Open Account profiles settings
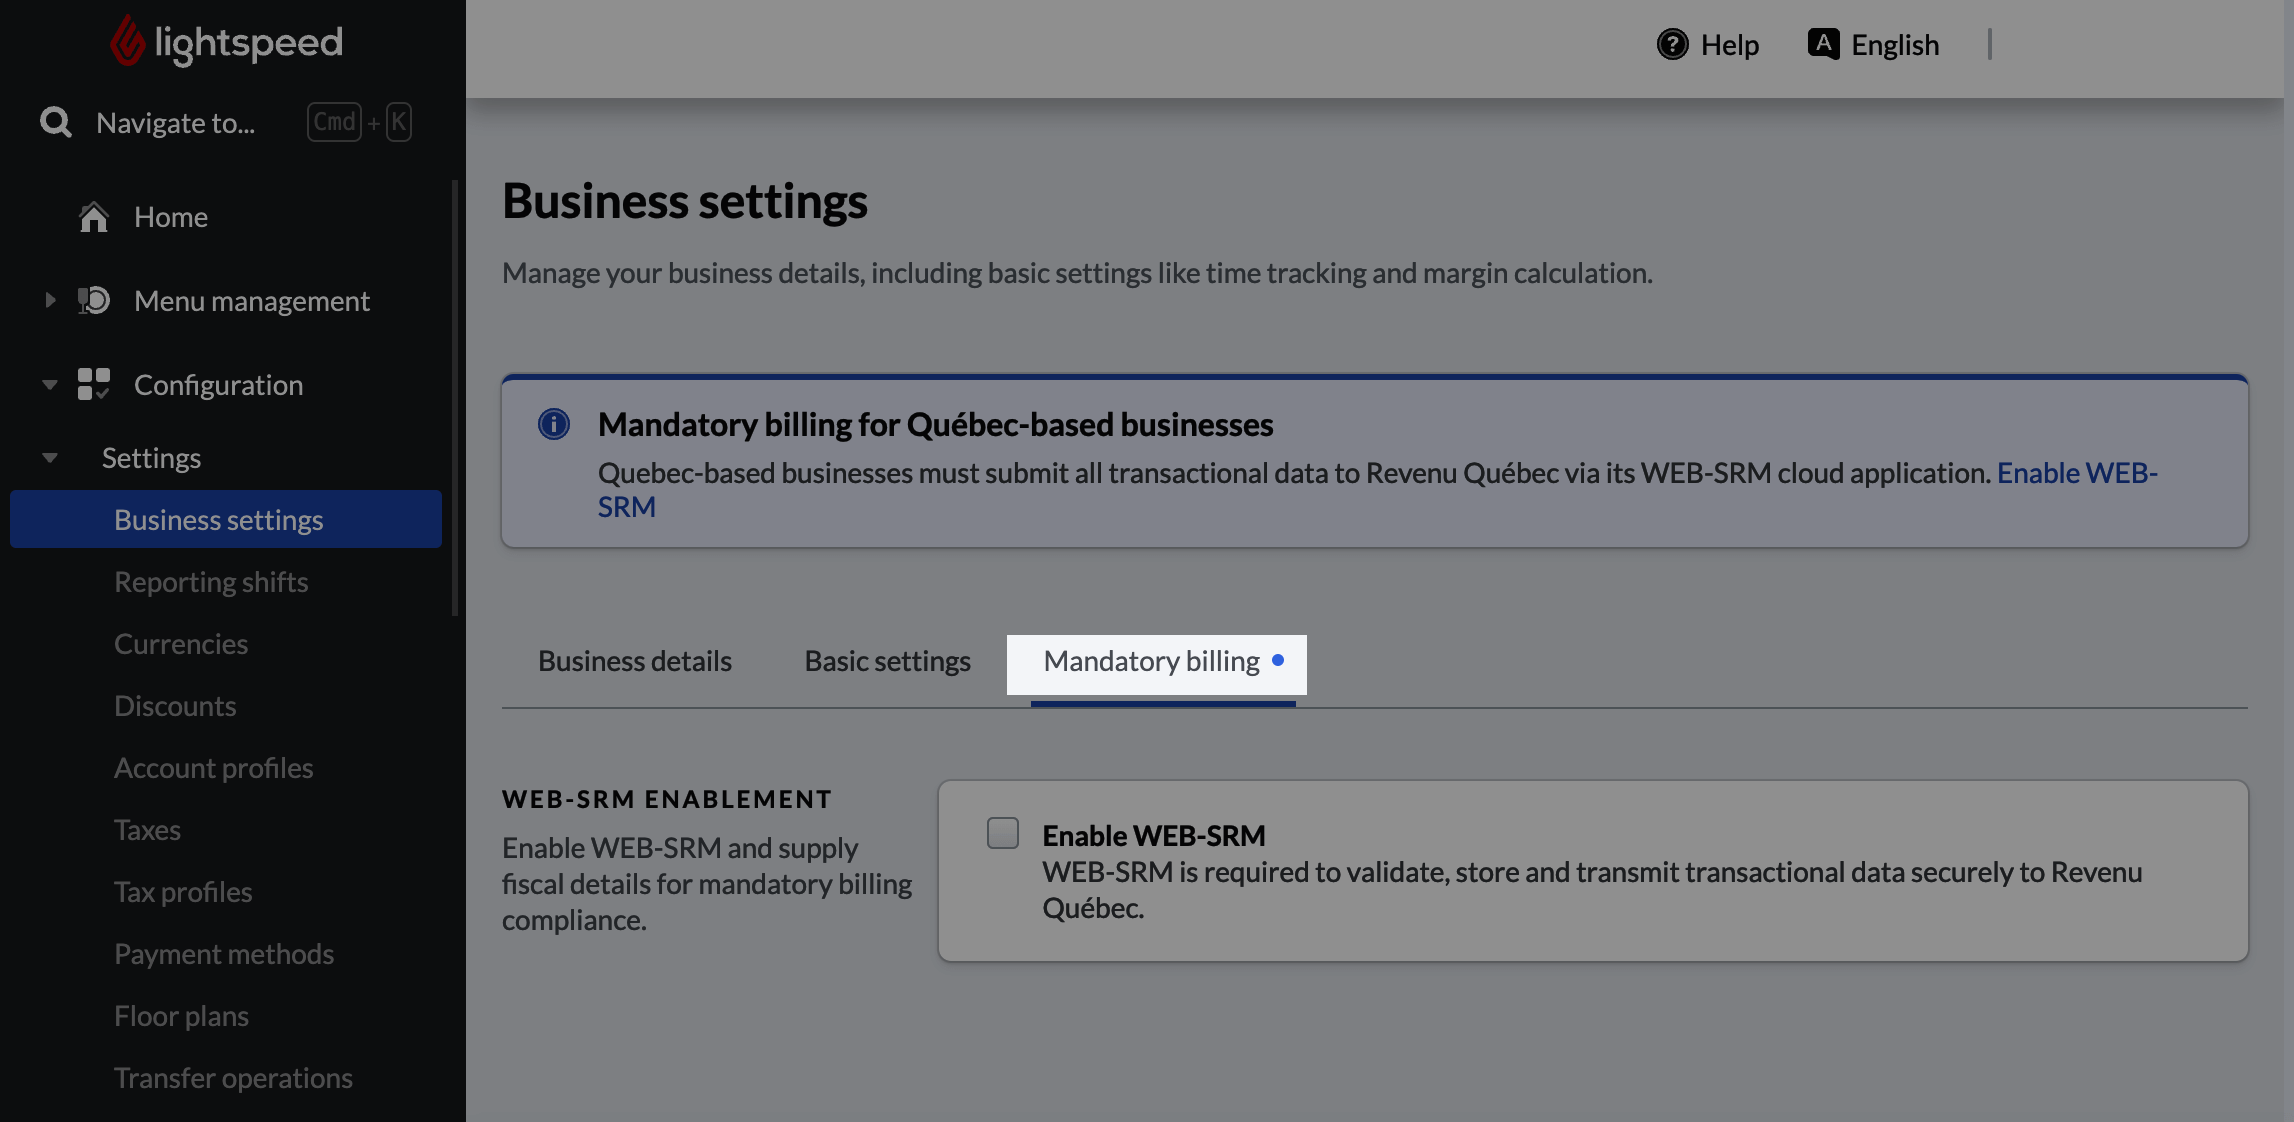Viewport: 2294px width, 1122px height. pyautogui.click(x=213, y=768)
